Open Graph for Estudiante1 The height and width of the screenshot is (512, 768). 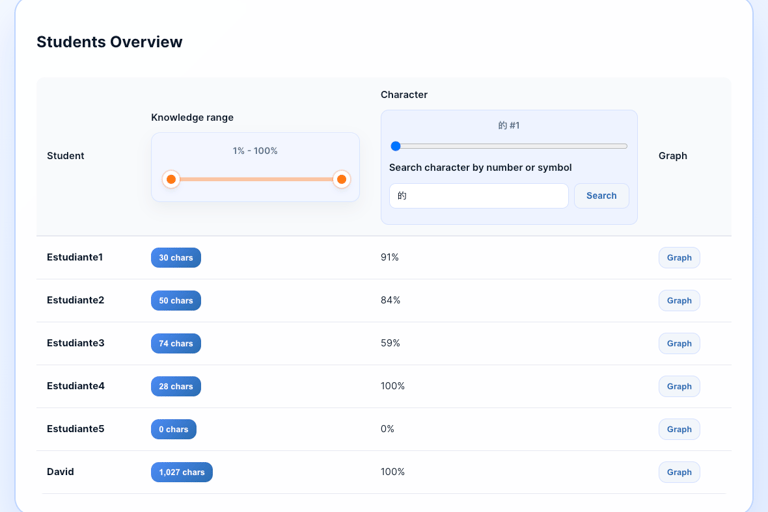[x=679, y=258]
